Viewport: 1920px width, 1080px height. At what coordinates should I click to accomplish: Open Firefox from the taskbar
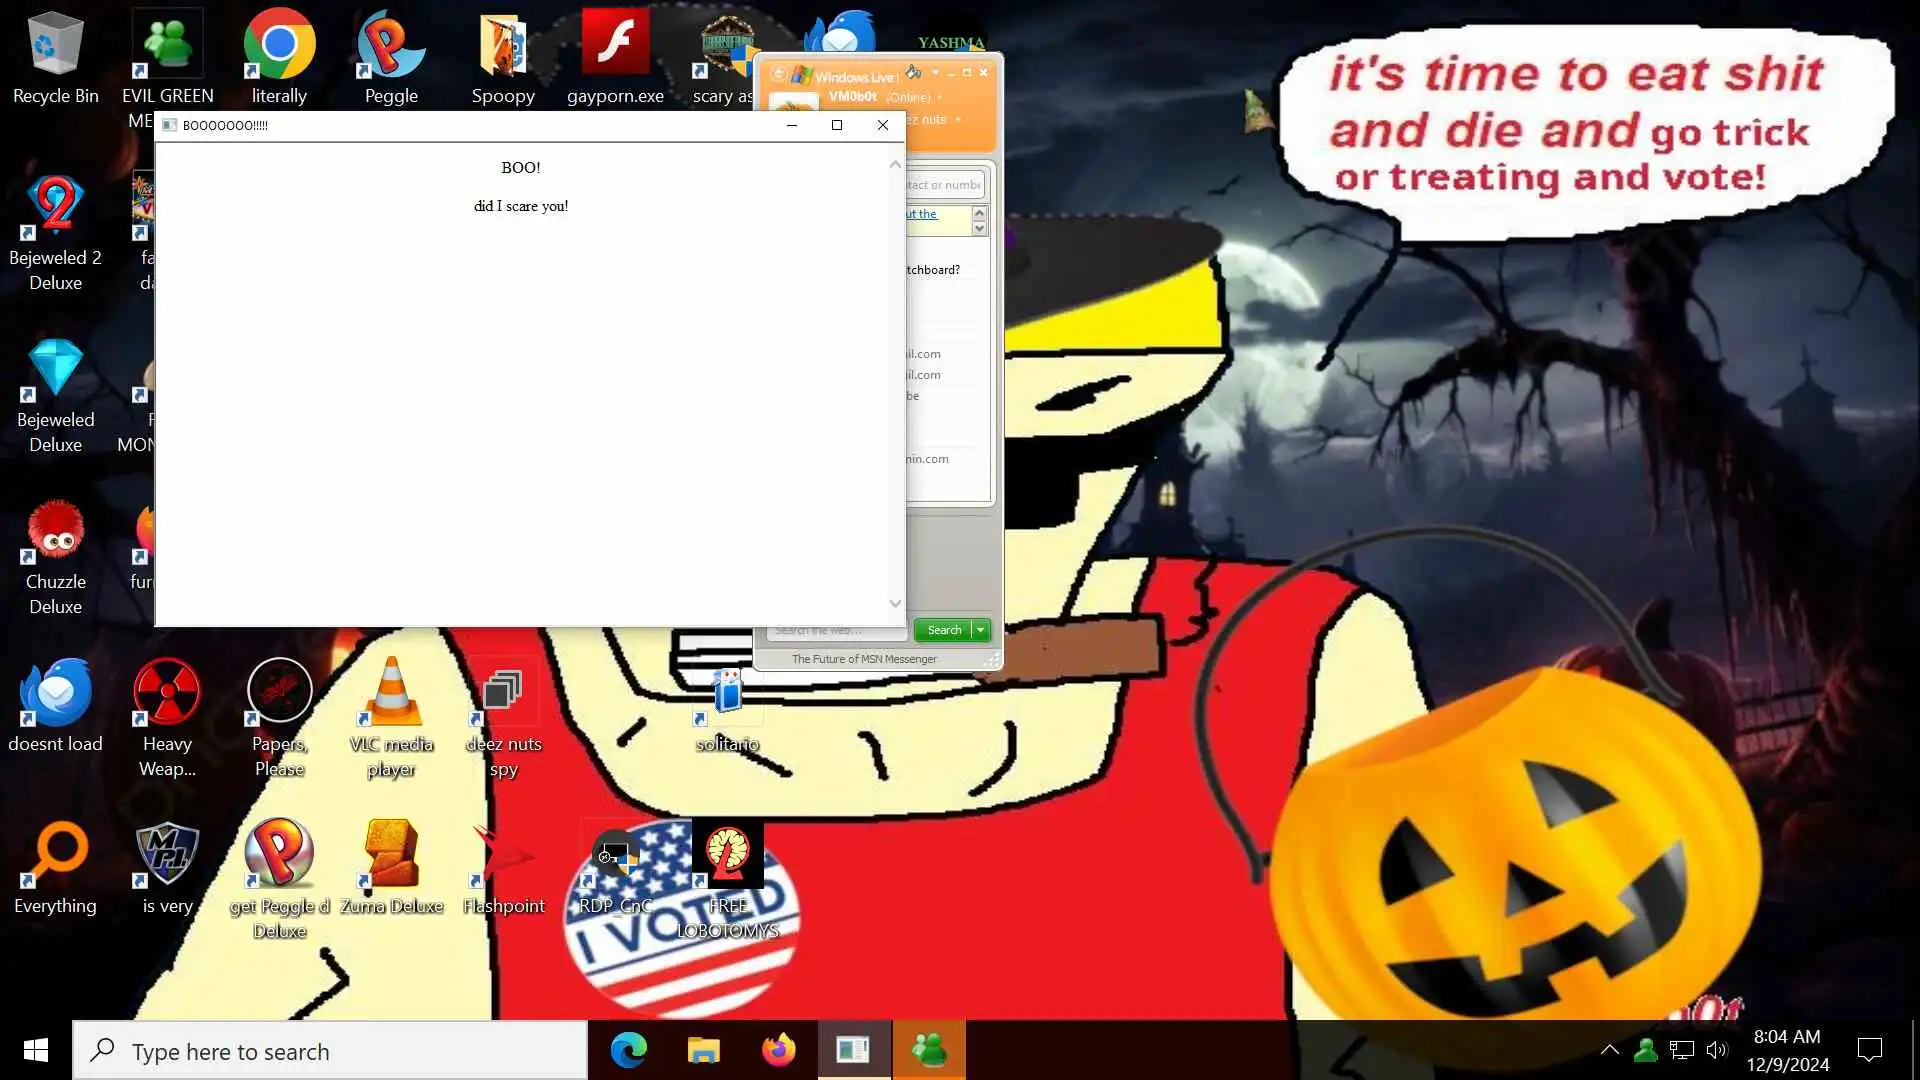pos(778,1050)
